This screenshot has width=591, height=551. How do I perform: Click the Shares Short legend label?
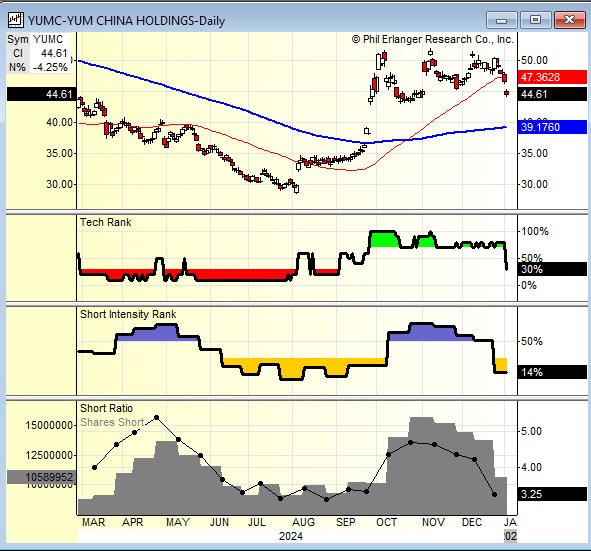[x=112, y=422]
